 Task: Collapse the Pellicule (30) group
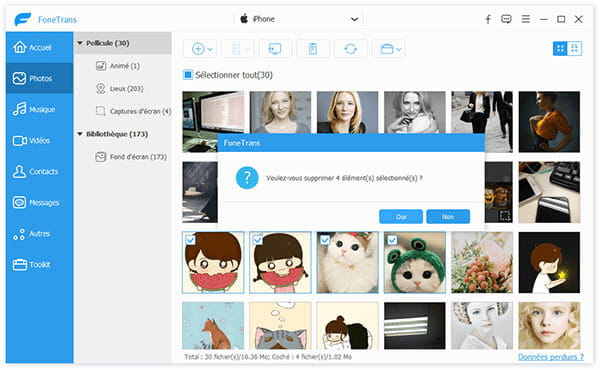(x=80, y=43)
